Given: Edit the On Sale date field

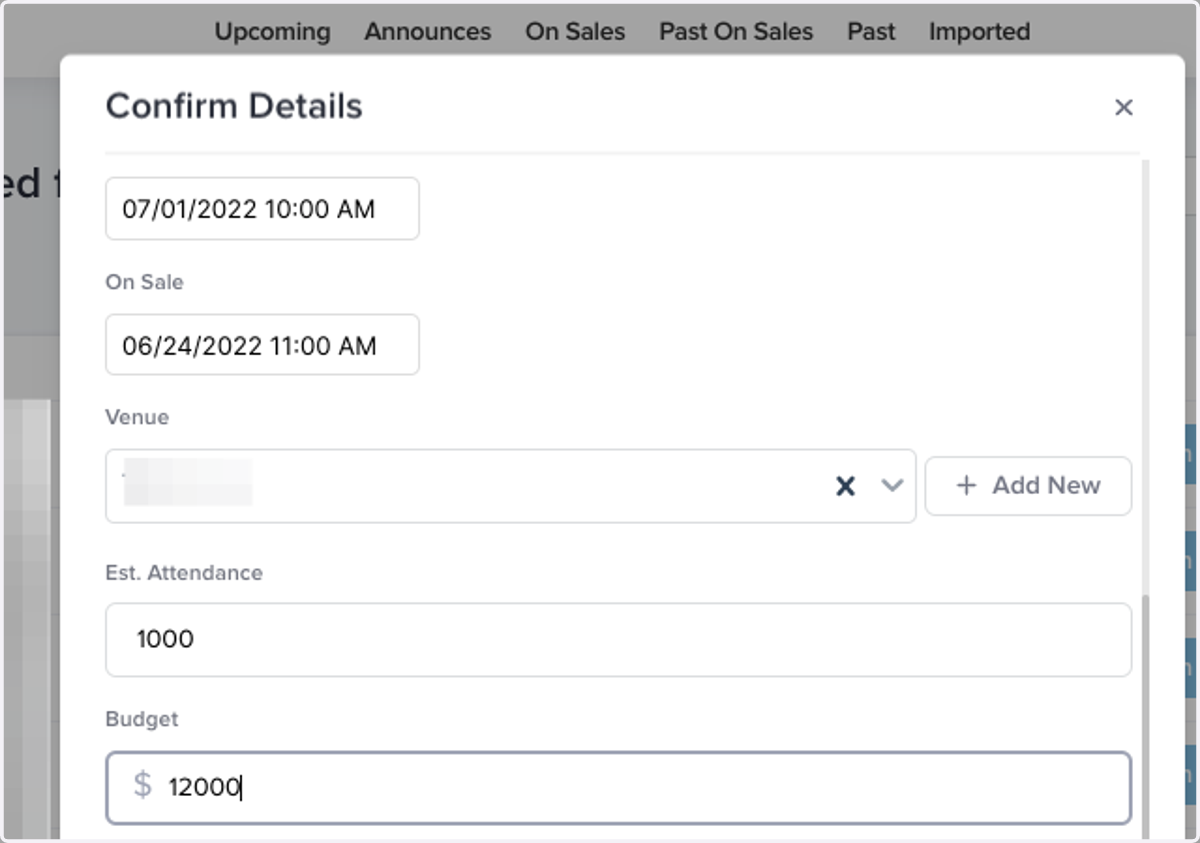Looking at the screenshot, I should pos(262,345).
